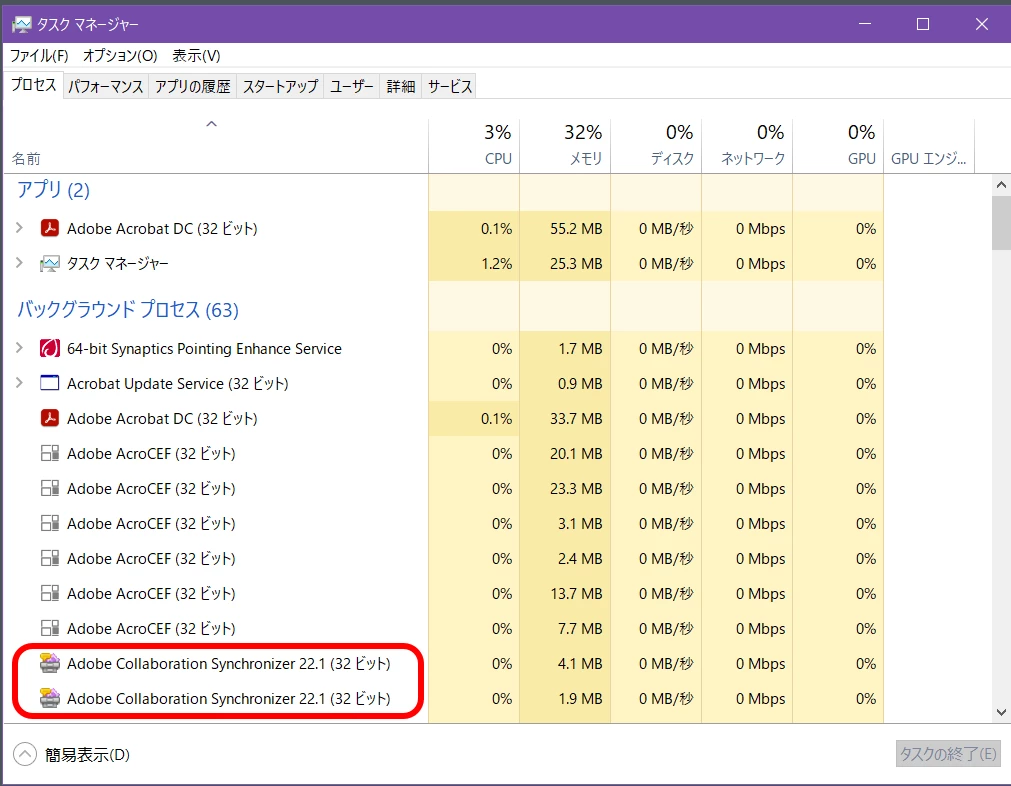Screen dimensions: 1011x786
Task: Expand the Adobe Acrobat DC app row
Action: (19, 228)
